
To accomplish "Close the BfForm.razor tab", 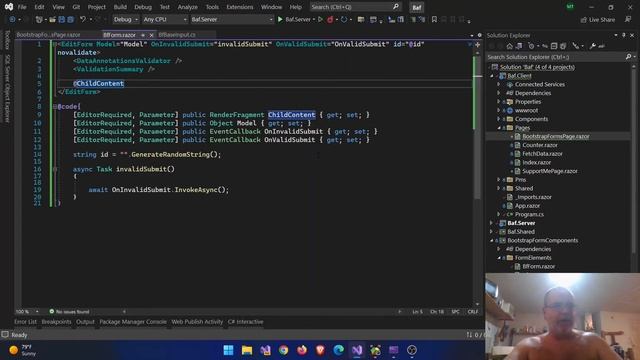I will tap(151, 35).
